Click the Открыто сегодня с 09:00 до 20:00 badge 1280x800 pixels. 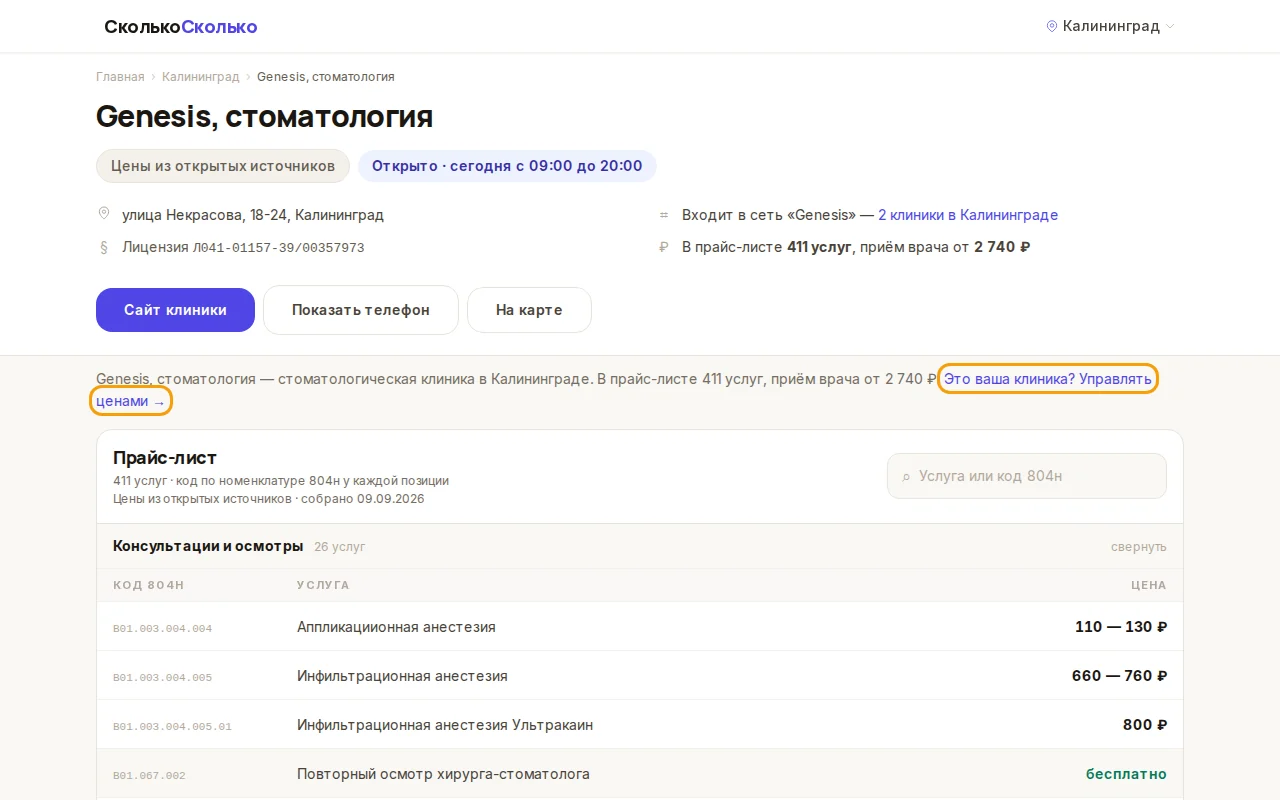coord(507,166)
